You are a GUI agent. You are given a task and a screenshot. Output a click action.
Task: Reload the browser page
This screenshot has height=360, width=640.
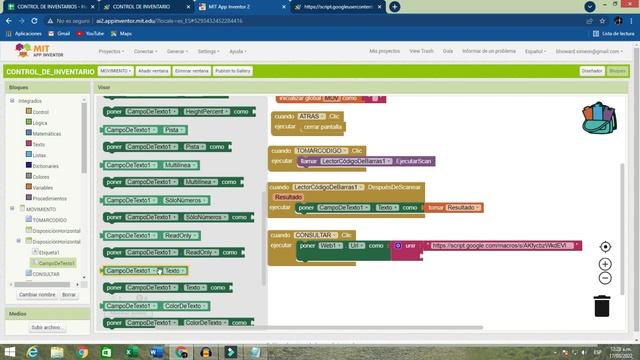(34, 21)
